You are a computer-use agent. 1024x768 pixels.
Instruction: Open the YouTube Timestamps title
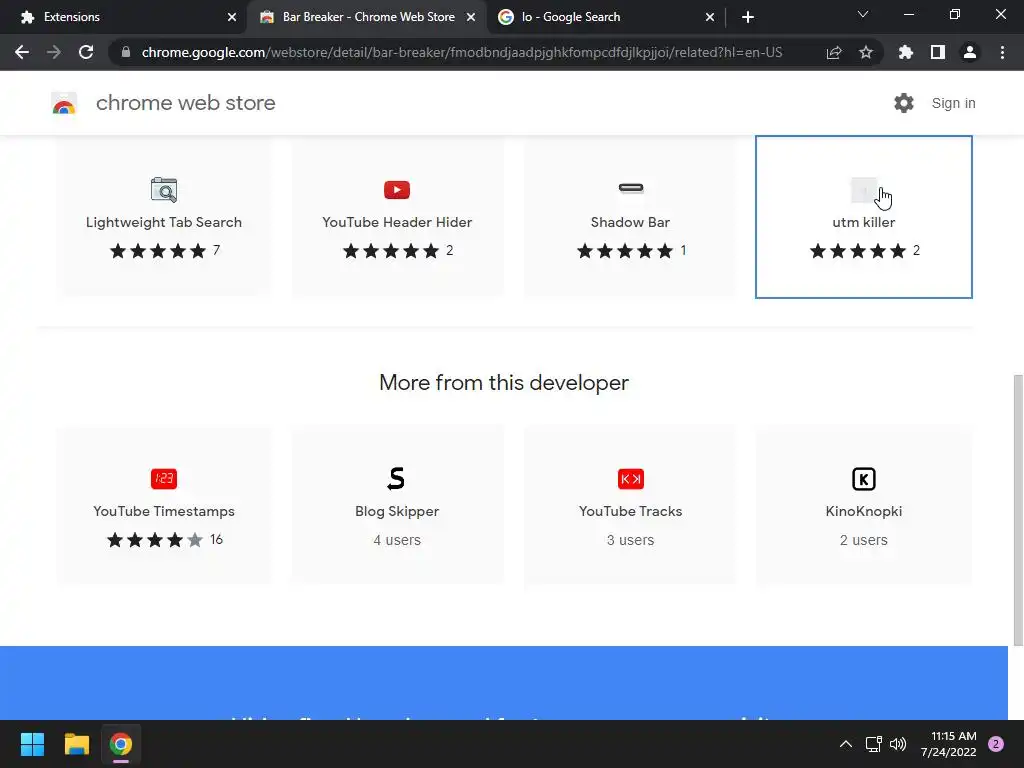coord(164,511)
